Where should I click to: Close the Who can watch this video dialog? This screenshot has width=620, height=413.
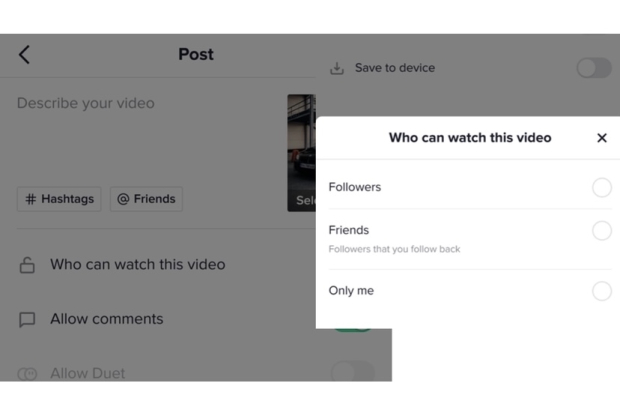[601, 138]
